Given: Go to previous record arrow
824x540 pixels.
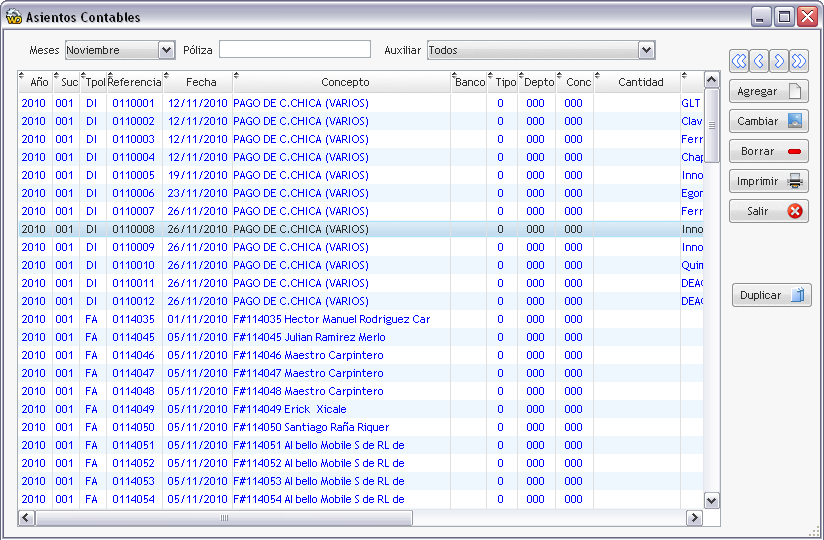Looking at the screenshot, I should 759,61.
